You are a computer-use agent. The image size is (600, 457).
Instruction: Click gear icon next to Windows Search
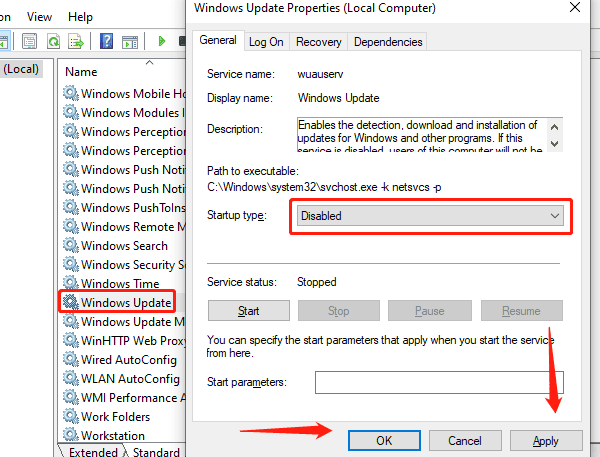70,245
